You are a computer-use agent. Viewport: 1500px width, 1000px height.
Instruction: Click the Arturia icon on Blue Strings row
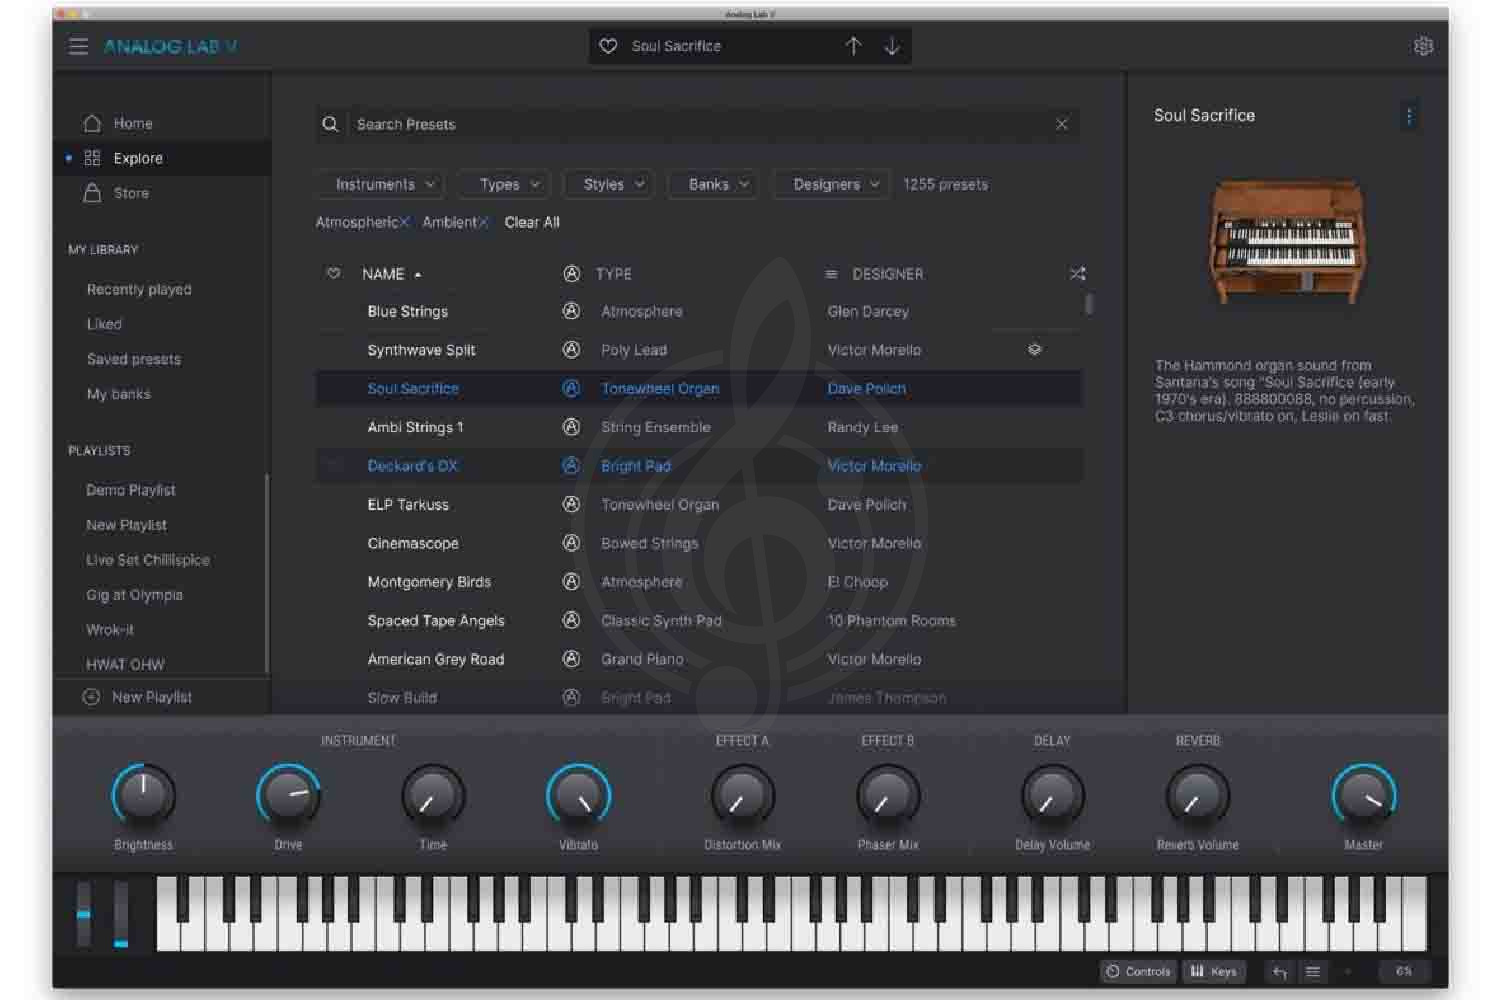[571, 311]
